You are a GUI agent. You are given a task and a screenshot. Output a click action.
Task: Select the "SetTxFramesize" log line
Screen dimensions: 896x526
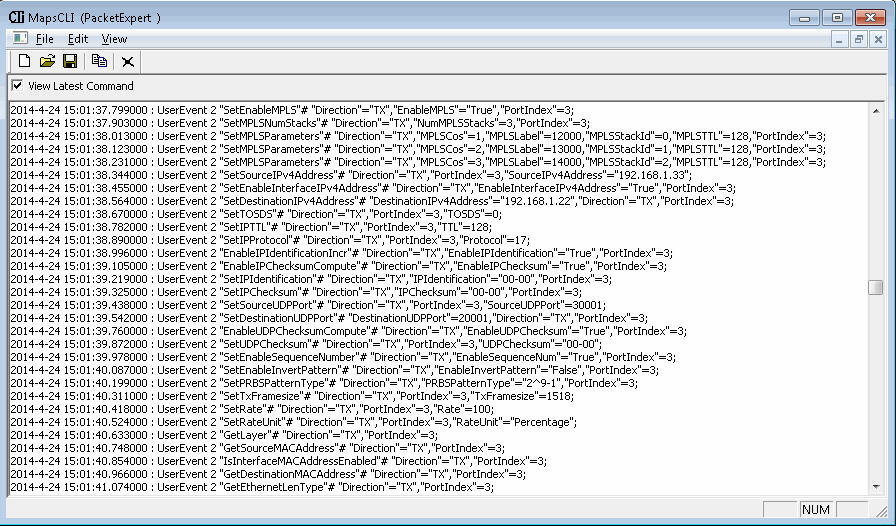[x=292, y=396]
